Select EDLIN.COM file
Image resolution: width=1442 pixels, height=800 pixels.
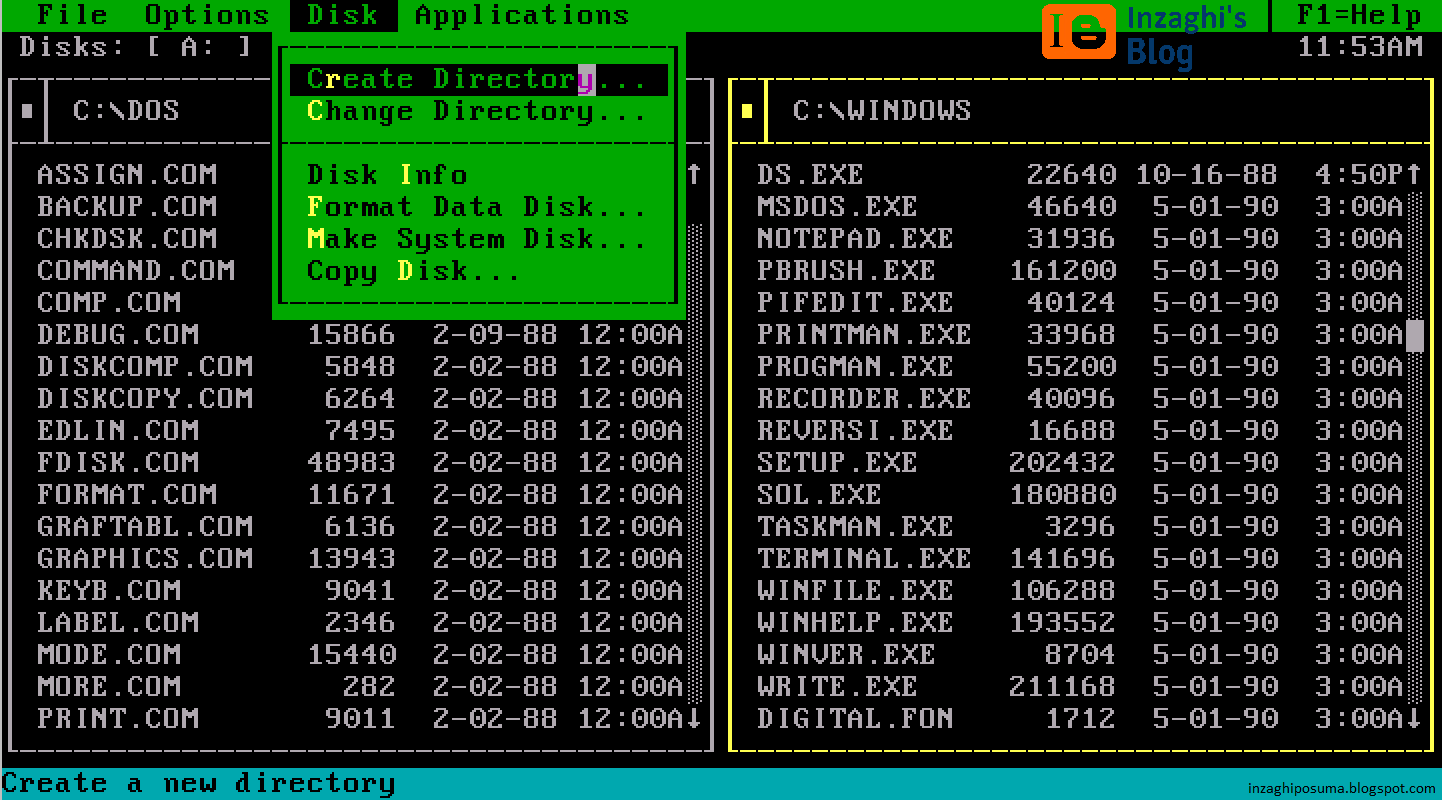click(x=360, y=430)
